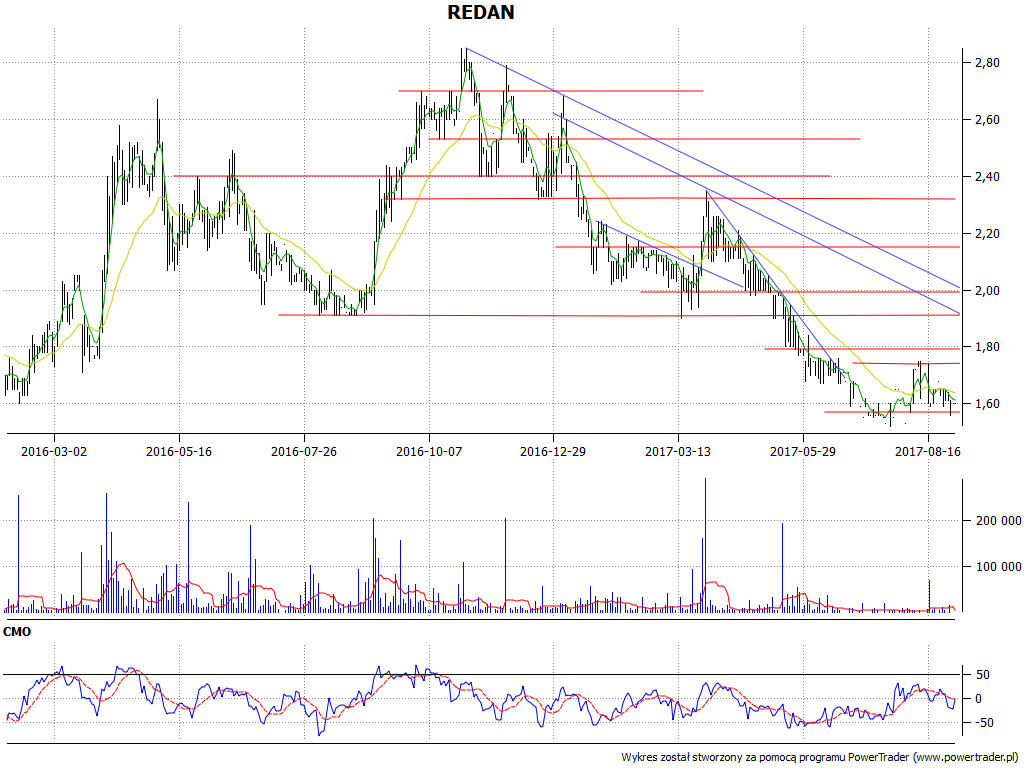Image resolution: width=1024 pixels, height=768 pixels.
Task: Click the 200 000 volume axis label
Action: pyautogui.click(x=998, y=520)
